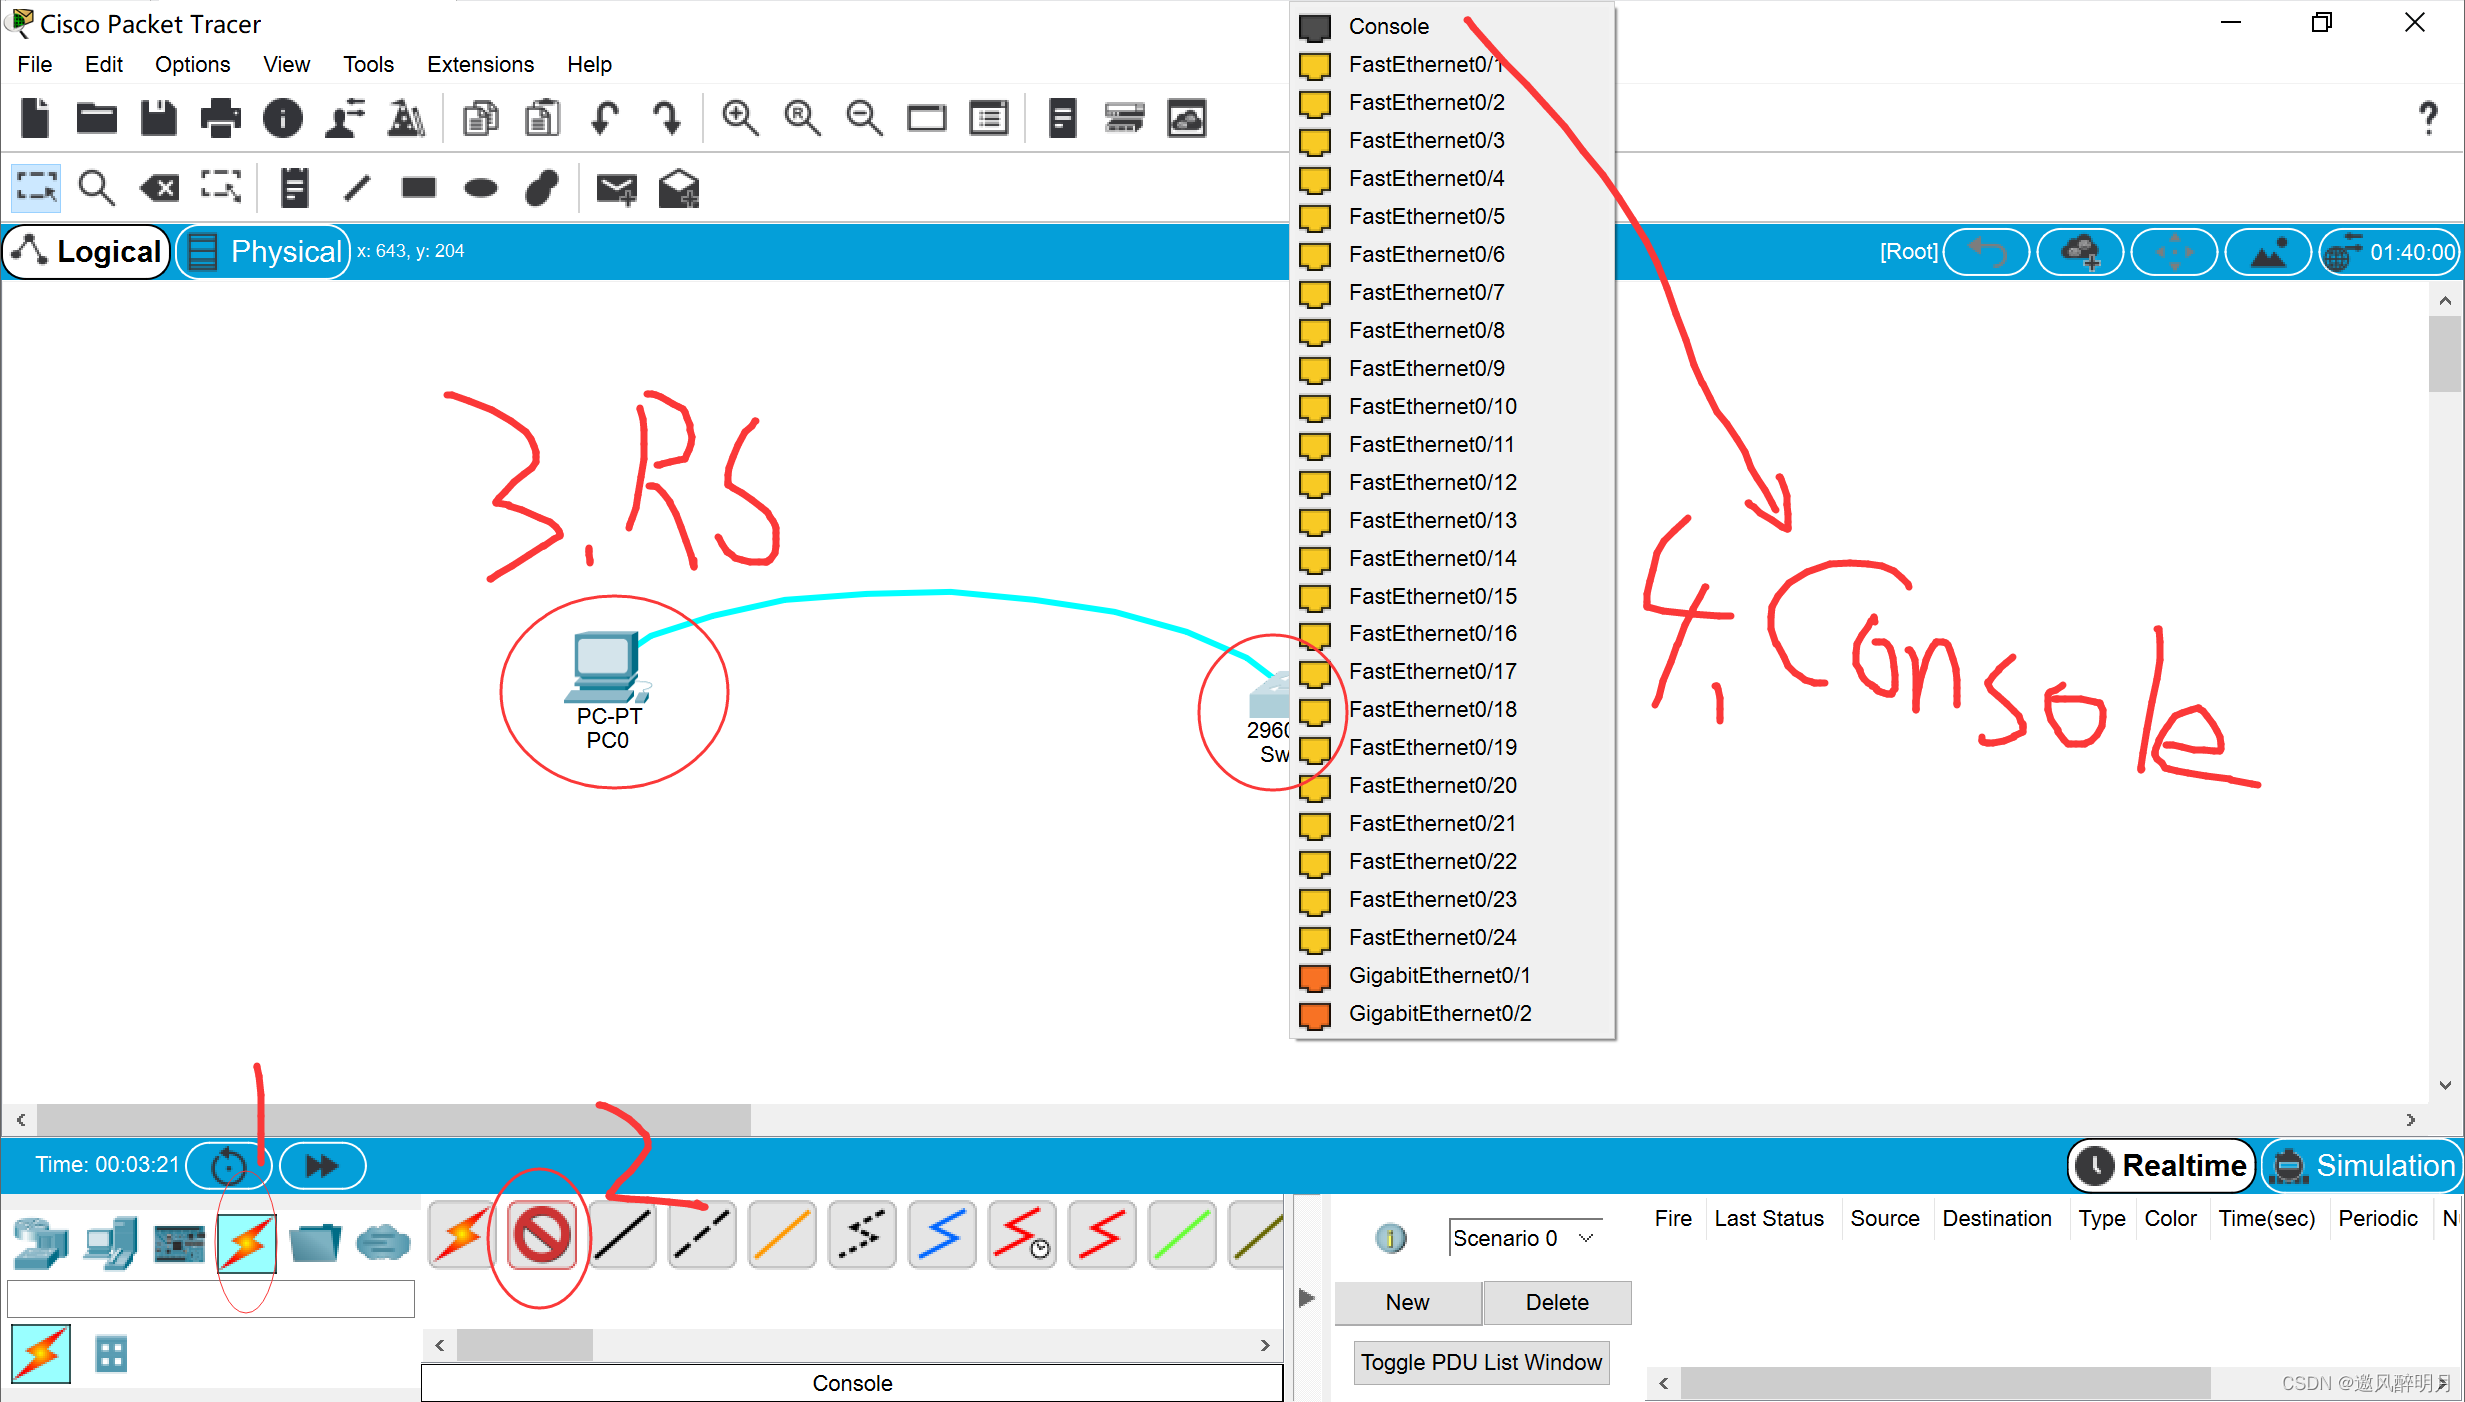Expand the PDU list panel arrow
This screenshot has height=1402, width=2465.
1306,1298
